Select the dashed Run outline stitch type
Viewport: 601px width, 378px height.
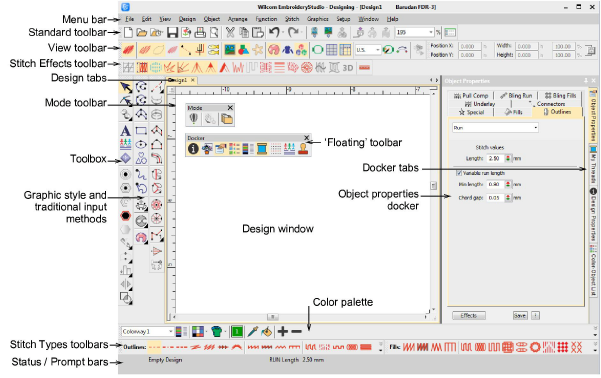(154, 347)
